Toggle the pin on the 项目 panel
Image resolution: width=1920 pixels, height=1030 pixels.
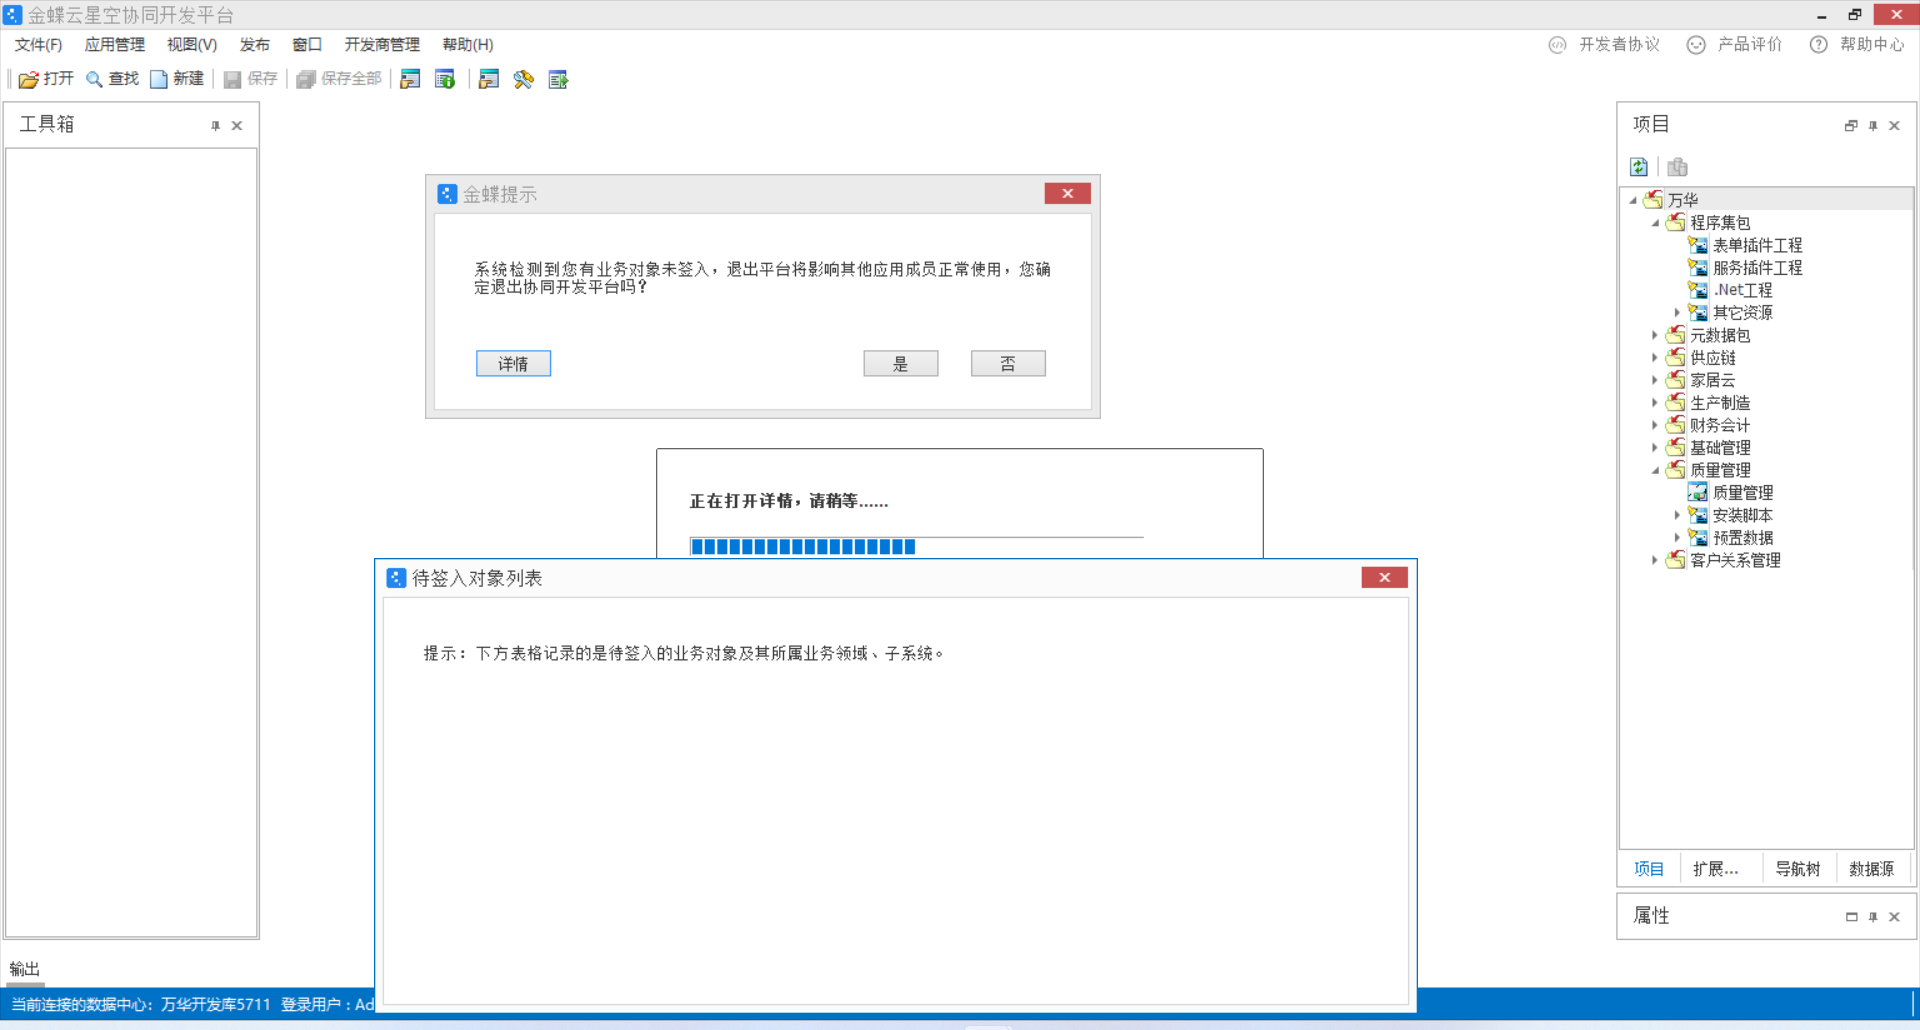pyautogui.click(x=1873, y=126)
